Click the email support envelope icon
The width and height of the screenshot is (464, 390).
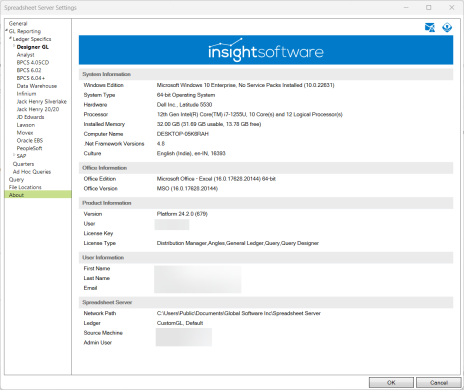point(430,27)
